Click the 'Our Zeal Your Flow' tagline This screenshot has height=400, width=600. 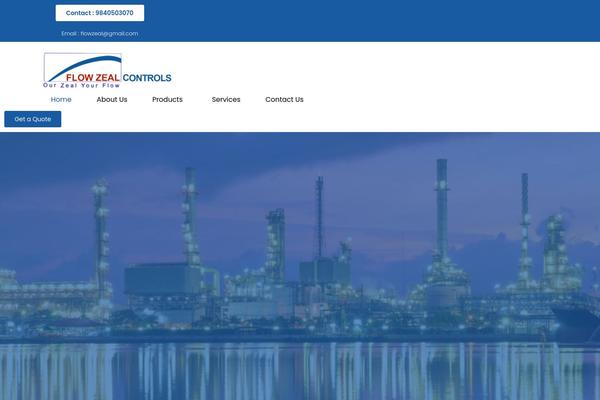(x=82, y=85)
